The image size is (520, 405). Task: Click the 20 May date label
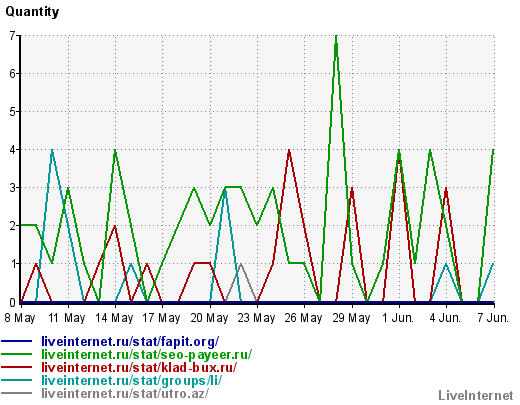point(209,318)
